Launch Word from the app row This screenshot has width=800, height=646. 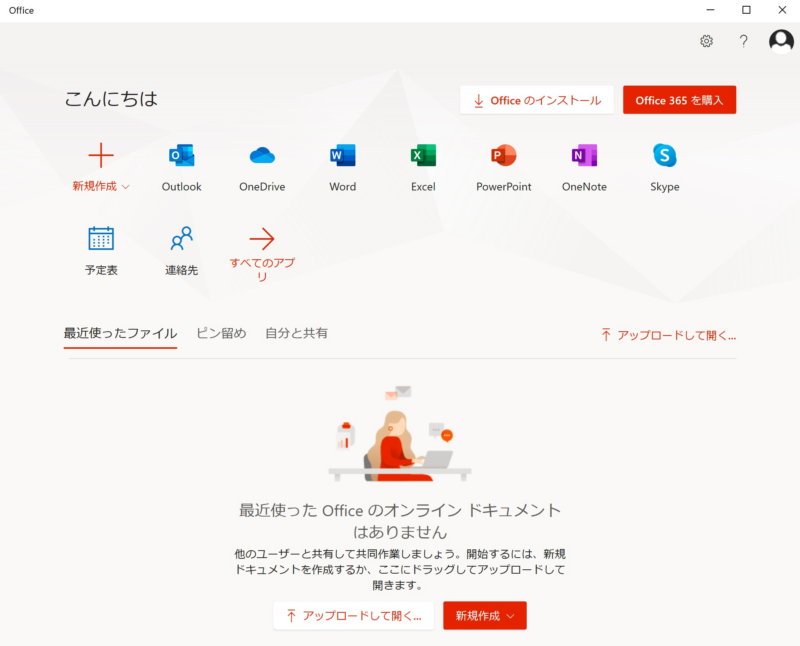(343, 156)
